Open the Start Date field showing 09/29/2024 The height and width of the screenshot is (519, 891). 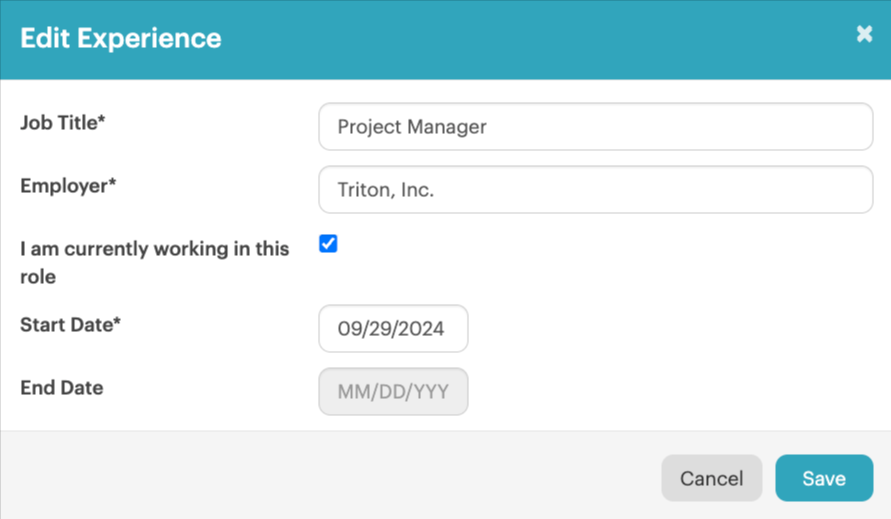click(393, 329)
